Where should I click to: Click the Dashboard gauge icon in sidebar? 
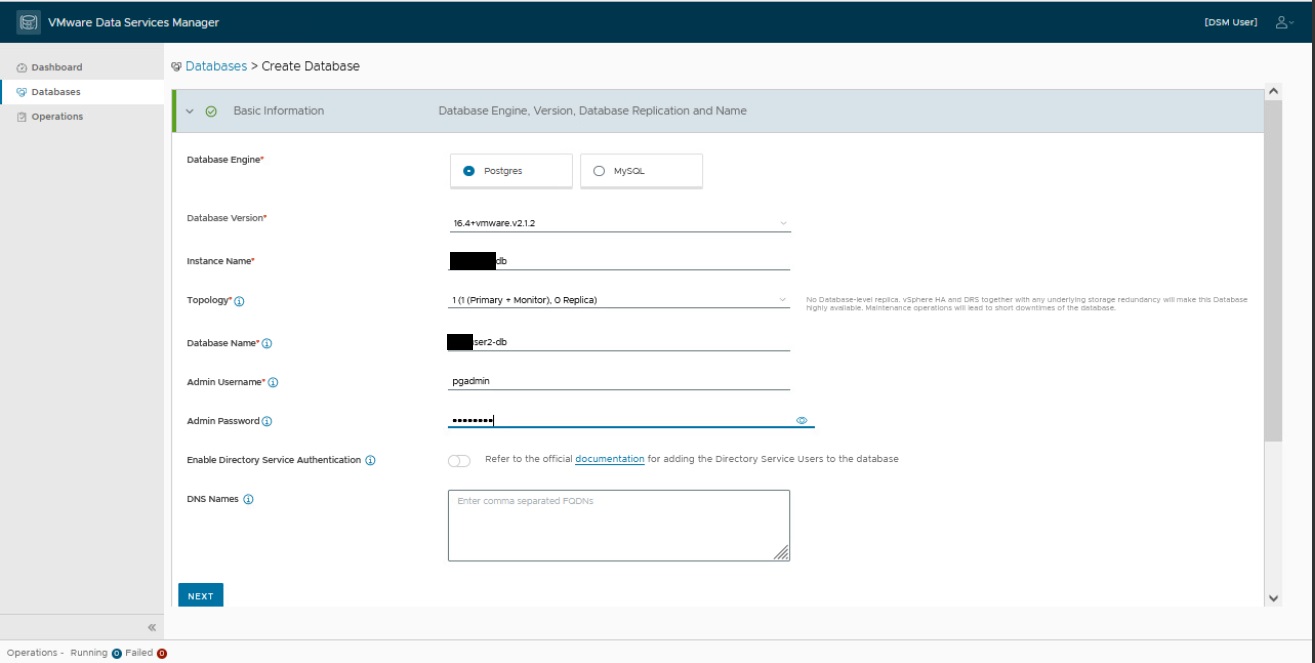point(22,68)
